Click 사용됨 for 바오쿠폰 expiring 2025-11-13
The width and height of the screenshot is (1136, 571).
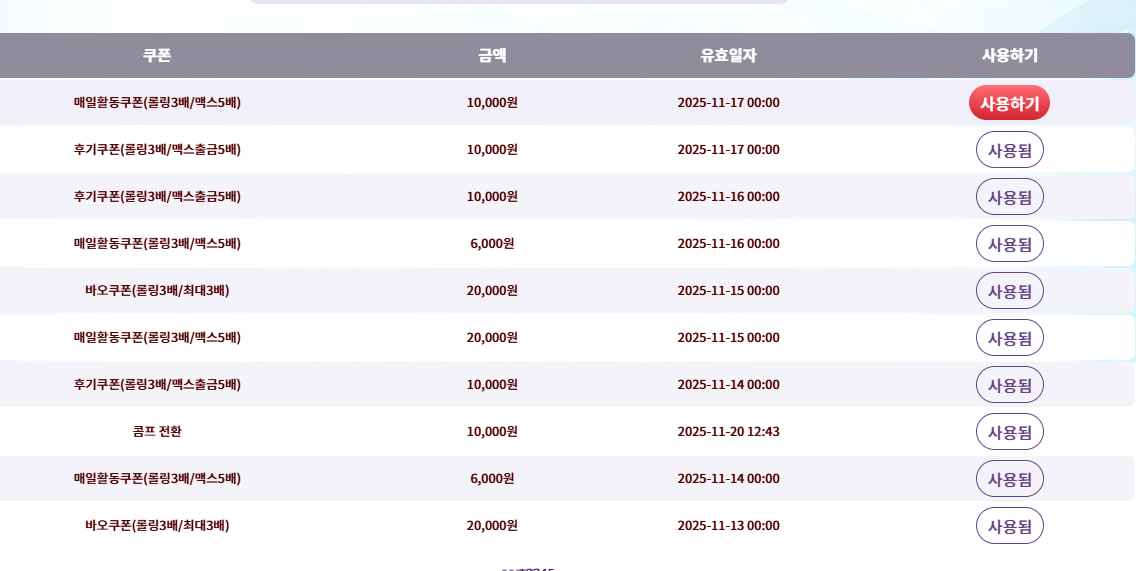[x=1009, y=526]
